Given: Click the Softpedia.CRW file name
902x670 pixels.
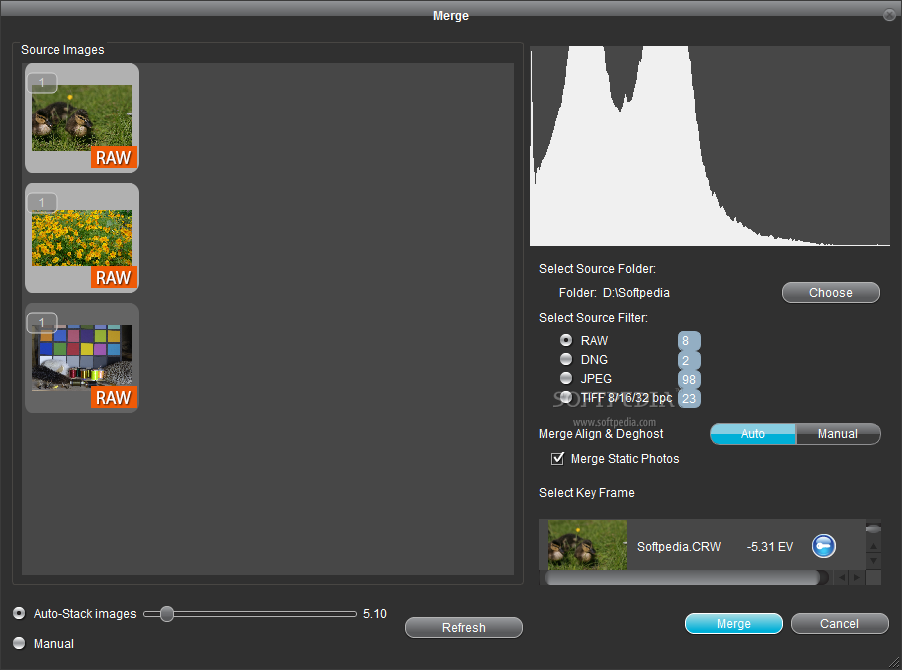Looking at the screenshot, I should click(x=679, y=546).
